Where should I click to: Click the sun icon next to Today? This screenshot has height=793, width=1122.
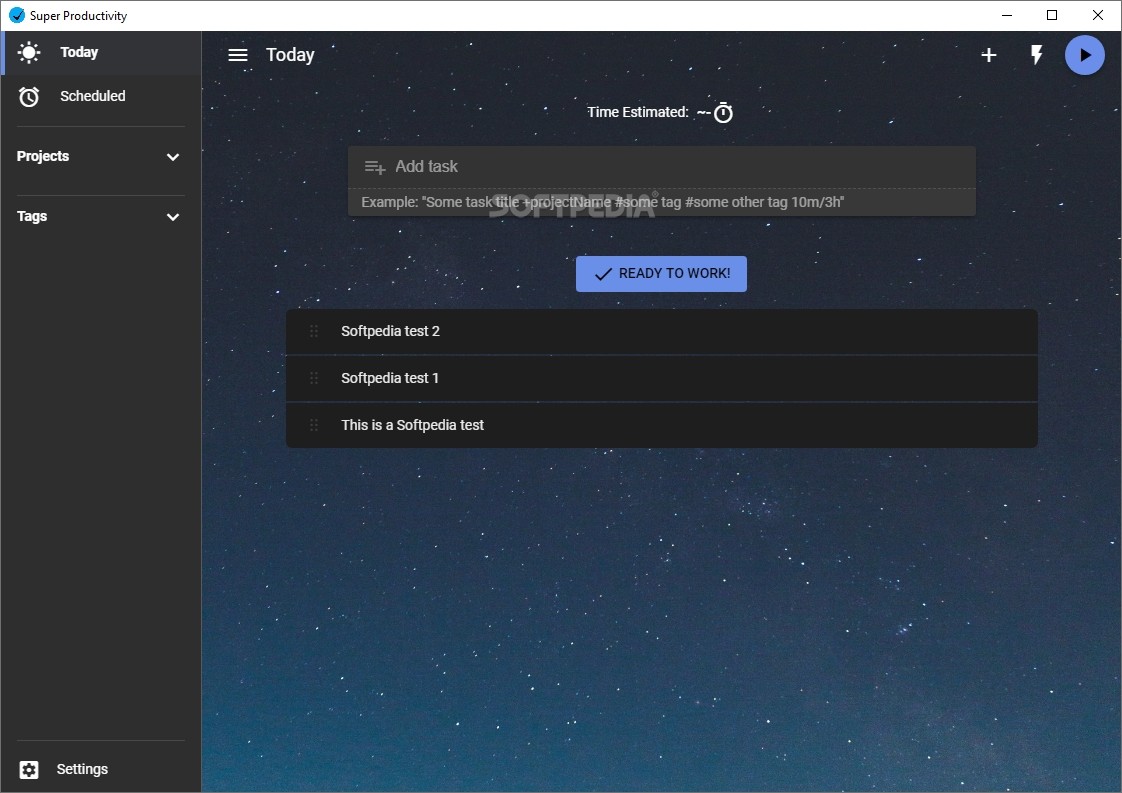(x=29, y=52)
